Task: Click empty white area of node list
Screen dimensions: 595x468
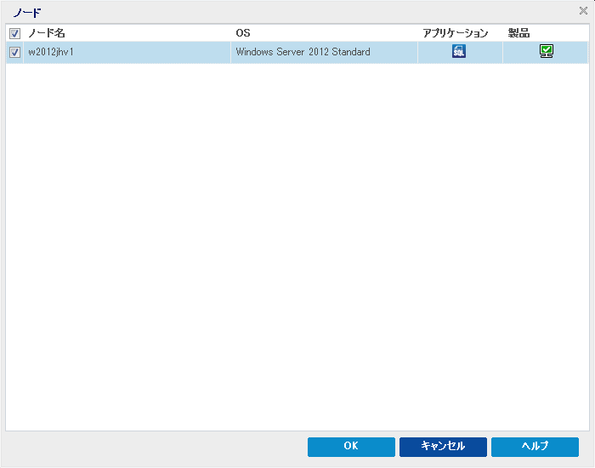Action: pyautogui.click(x=297, y=247)
